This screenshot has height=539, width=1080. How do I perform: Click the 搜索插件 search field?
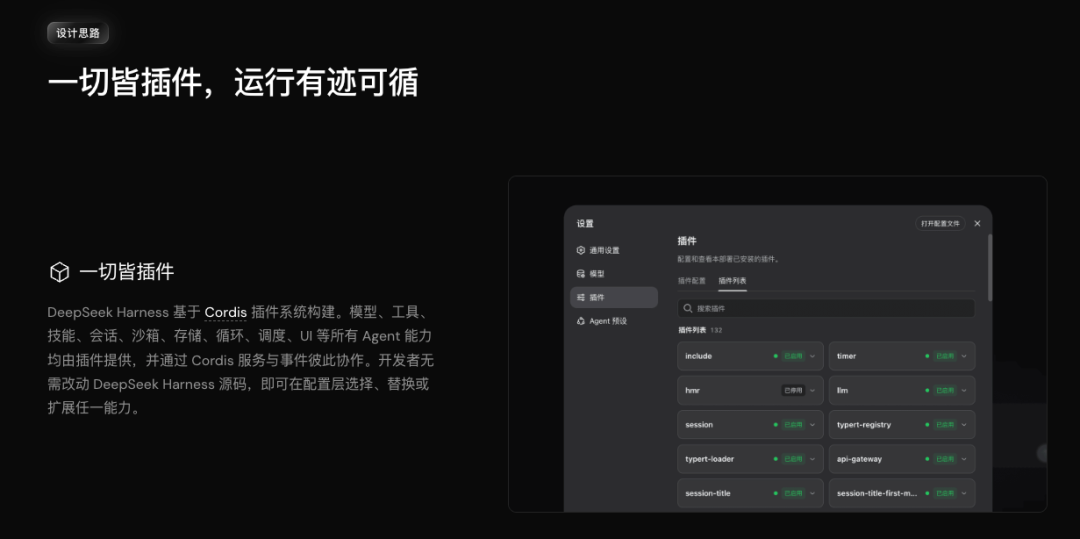click(826, 308)
